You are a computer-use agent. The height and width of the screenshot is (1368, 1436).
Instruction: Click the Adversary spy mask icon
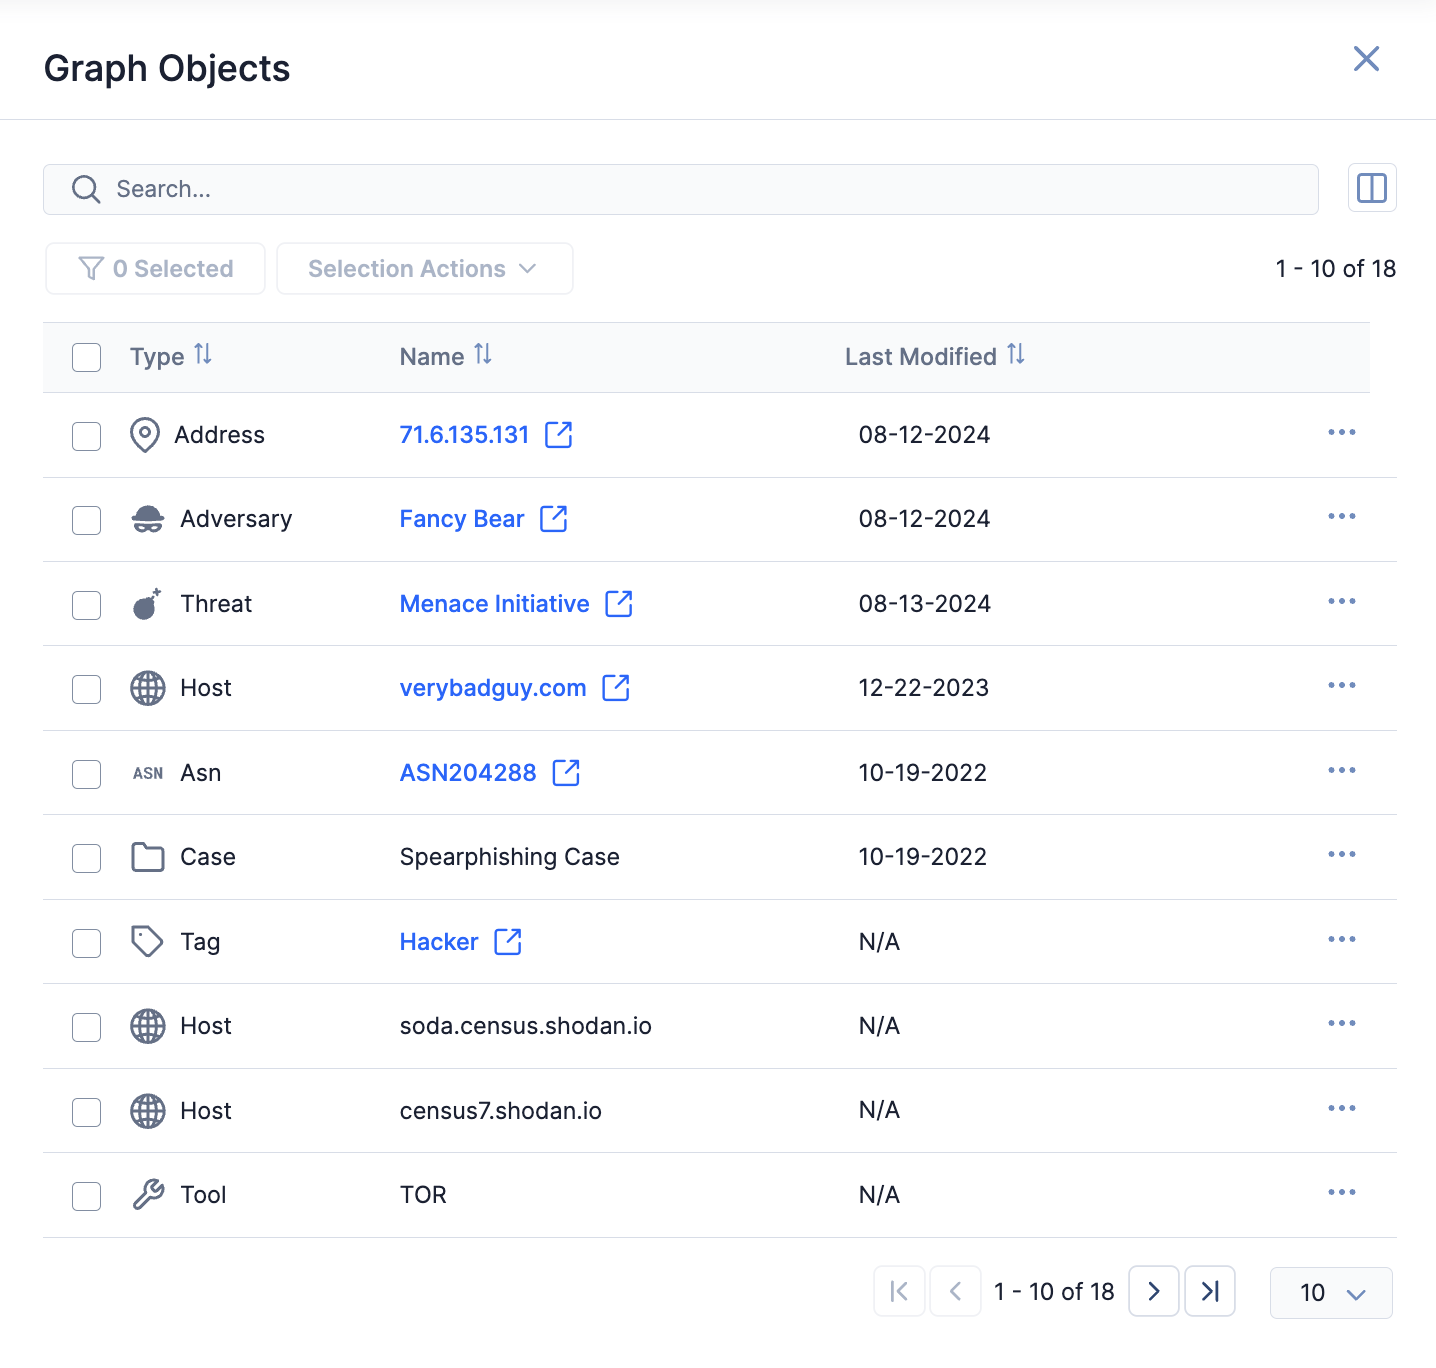147,519
